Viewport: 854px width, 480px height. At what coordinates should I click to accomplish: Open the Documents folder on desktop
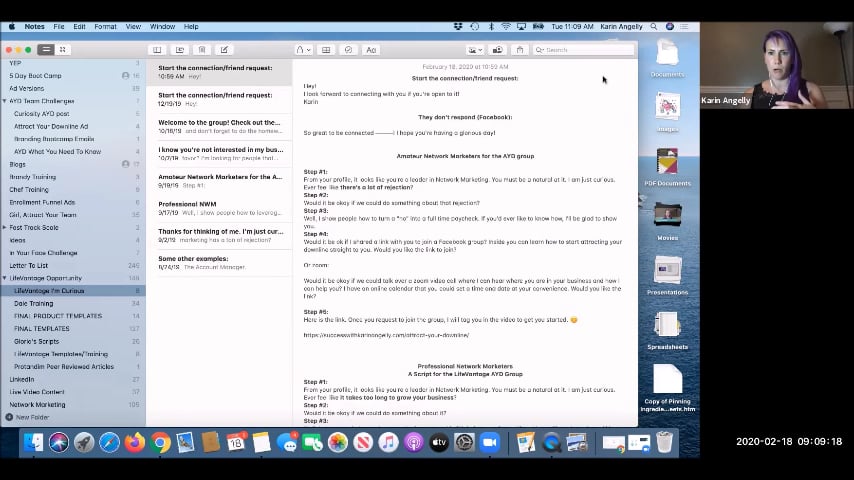point(667,59)
